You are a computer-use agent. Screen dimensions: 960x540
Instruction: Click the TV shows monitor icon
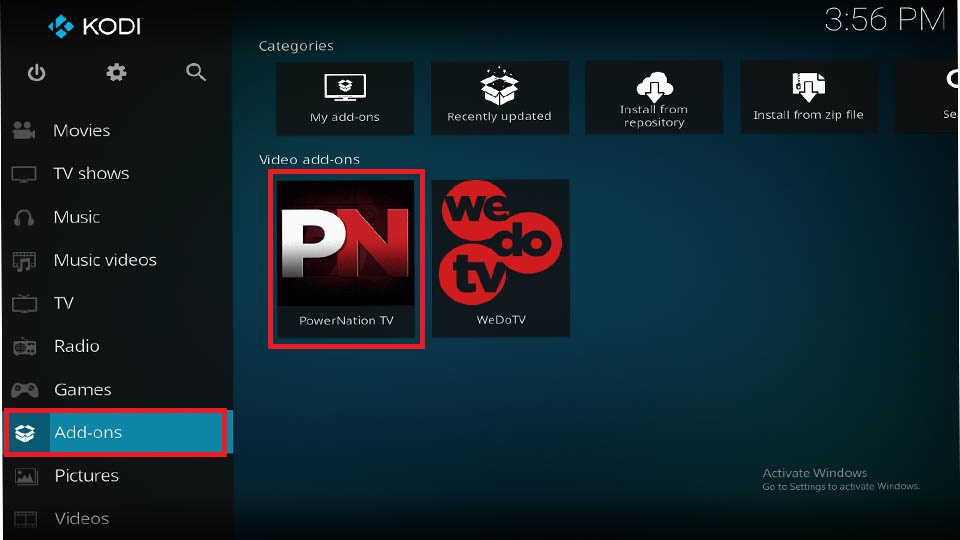(24, 174)
